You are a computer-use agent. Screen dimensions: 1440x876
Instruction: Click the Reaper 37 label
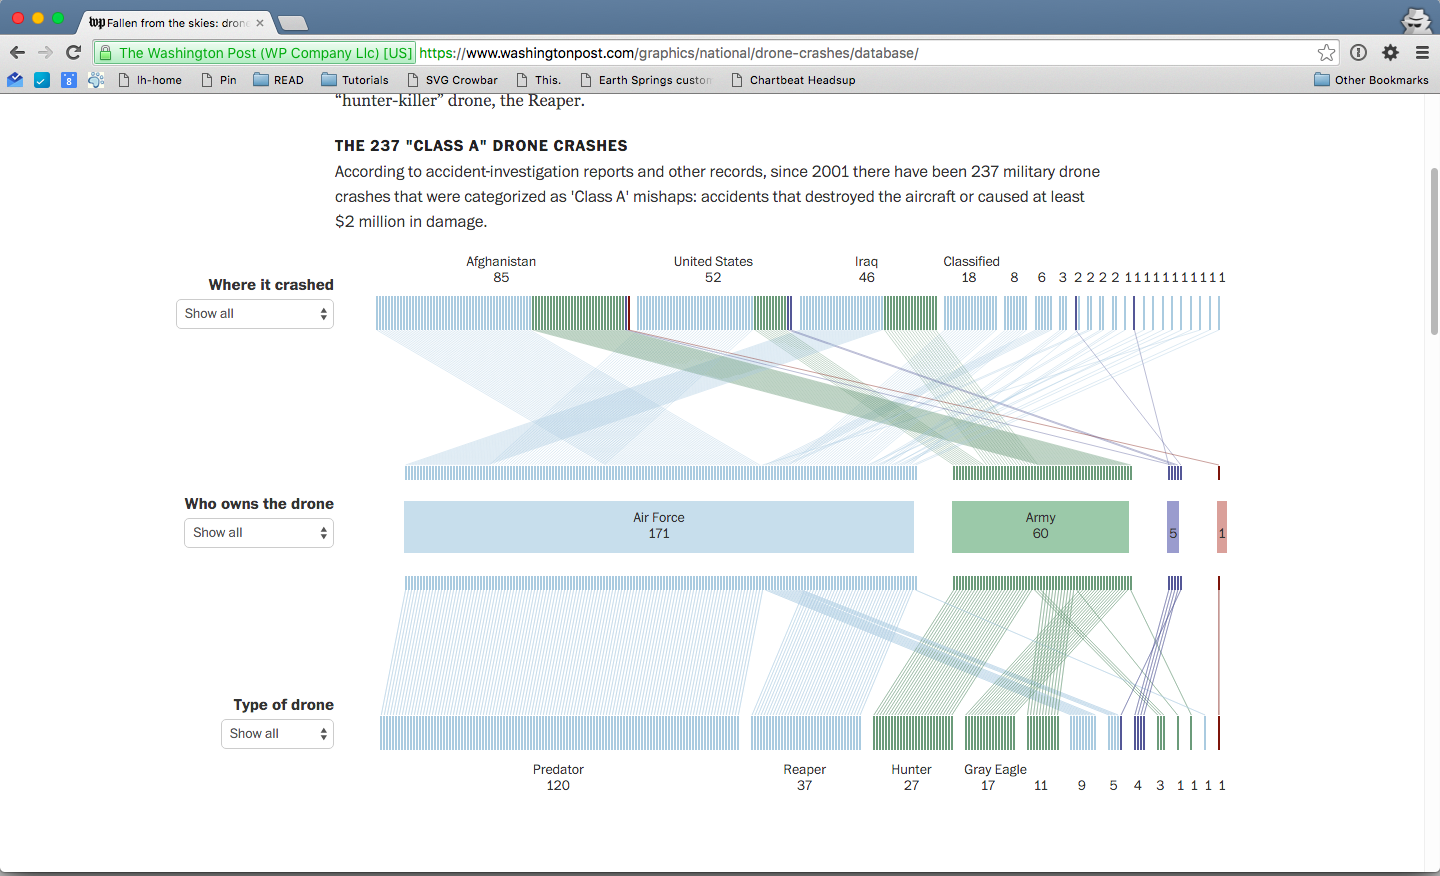(x=804, y=778)
